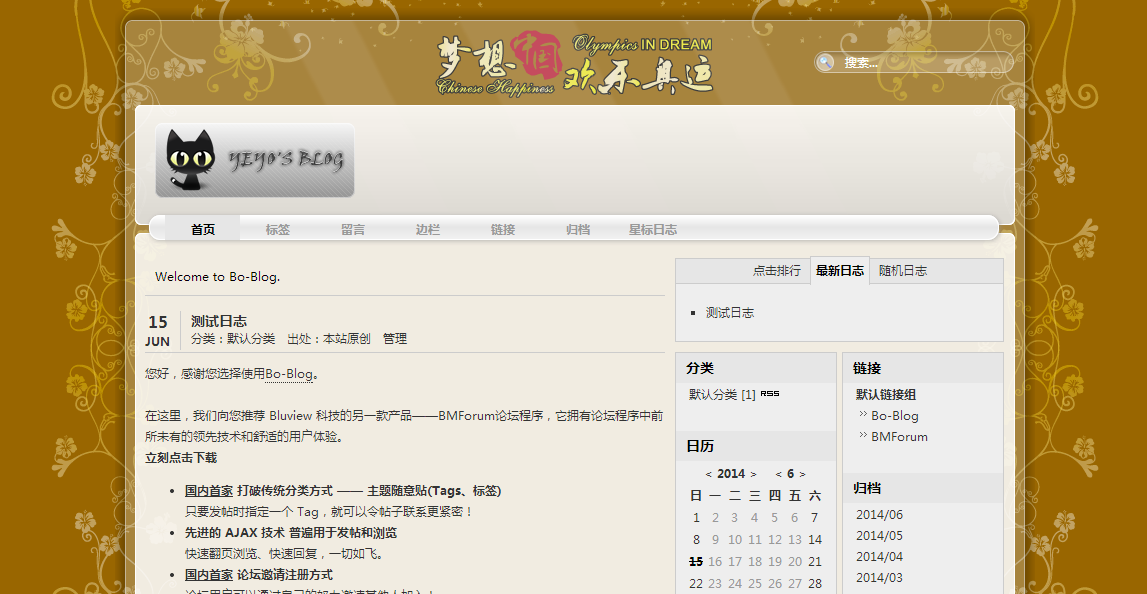Go to next year arrow after 2014
1147x594 pixels.
[x=753, y=474]
